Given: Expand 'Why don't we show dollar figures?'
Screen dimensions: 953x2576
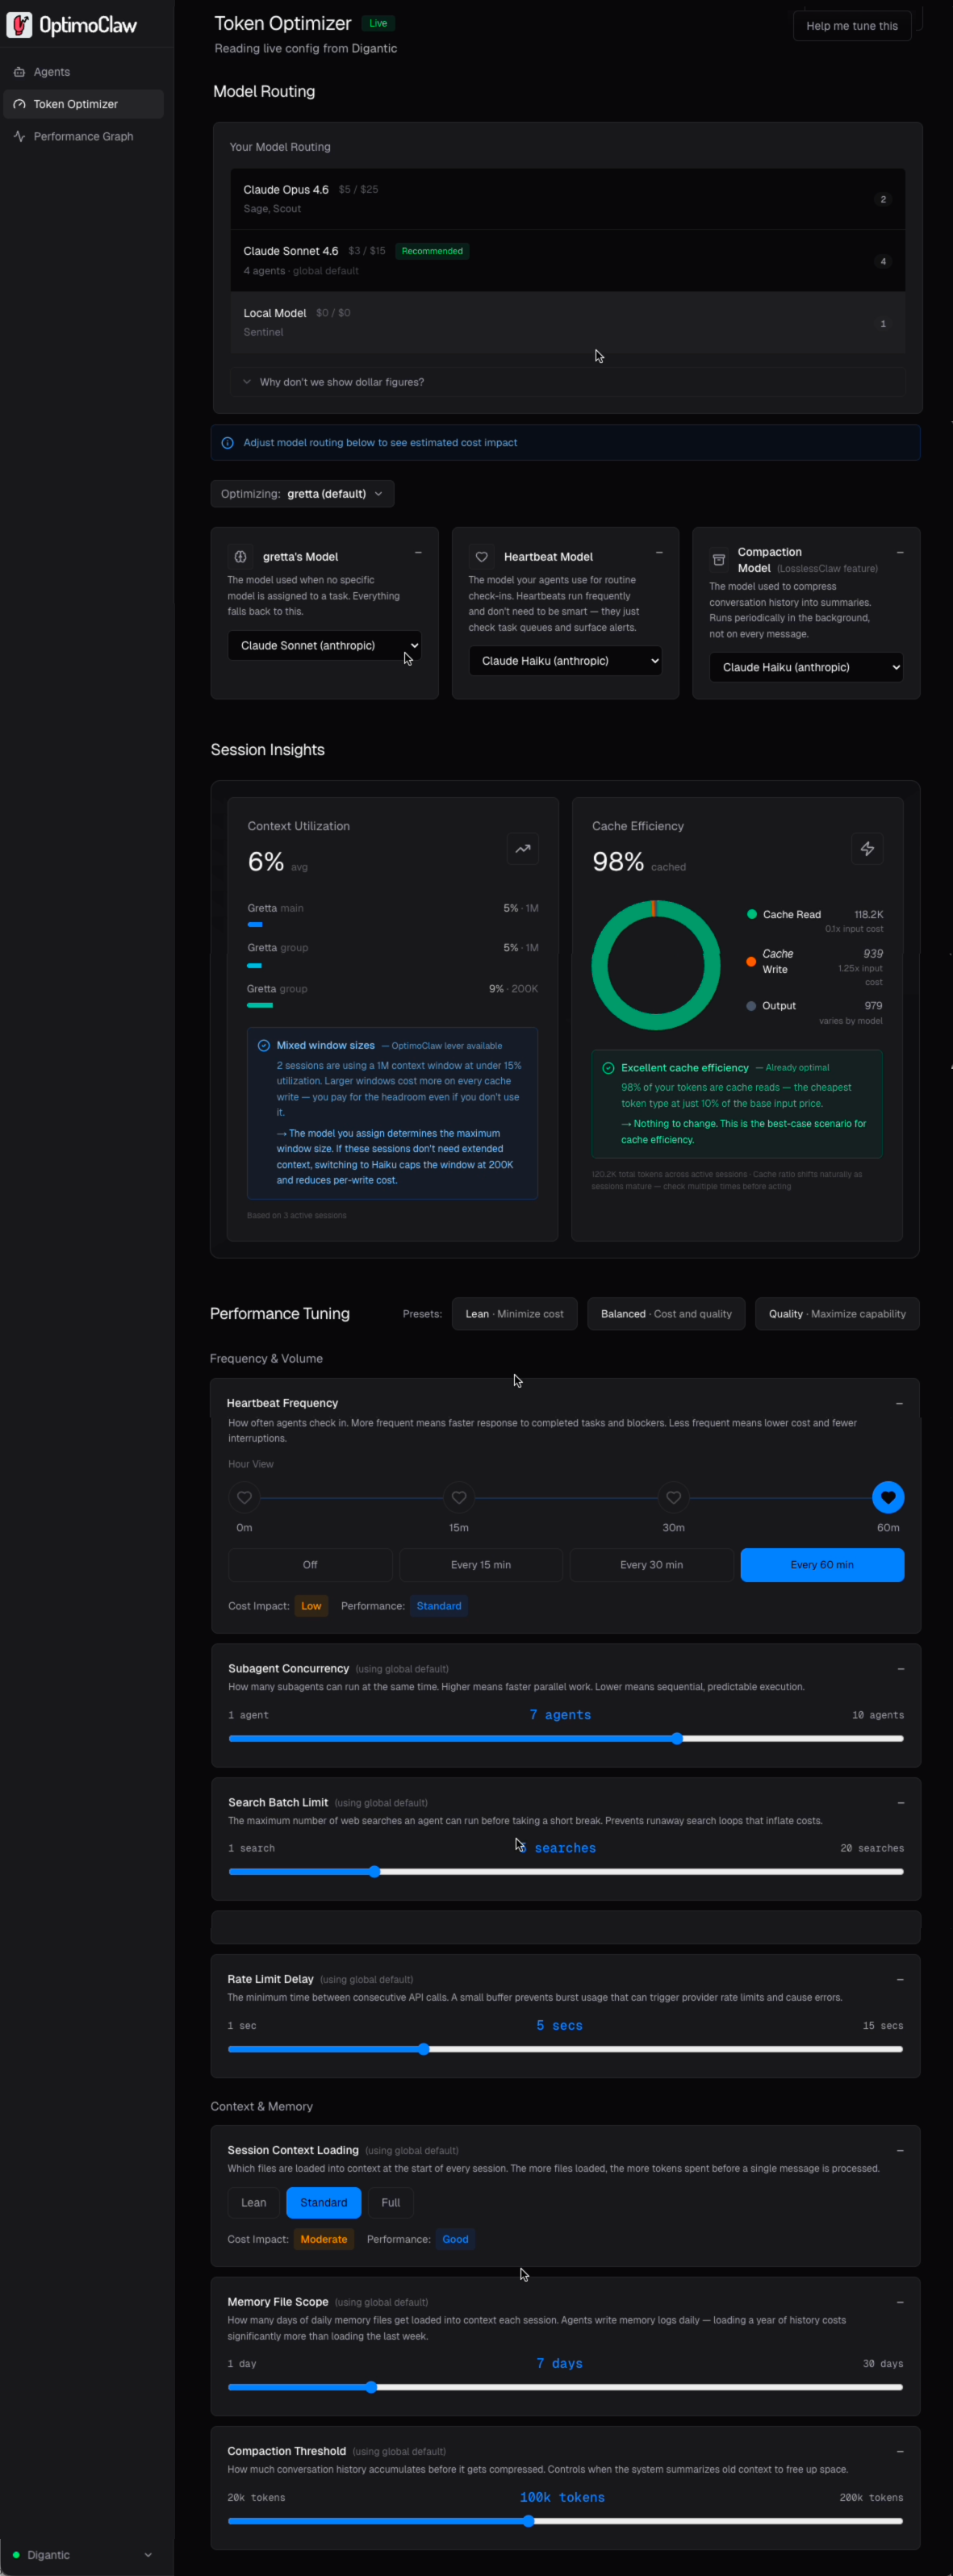Looking at the screenshot, I should (567, 382).
